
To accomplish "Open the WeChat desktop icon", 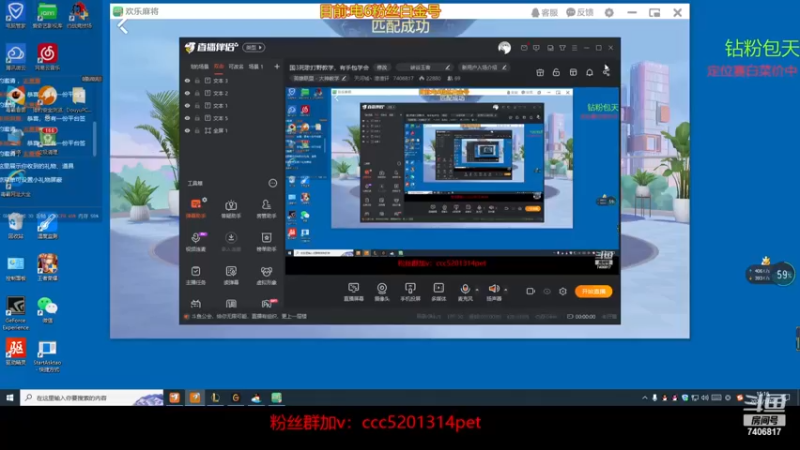I will coord(47,310).
